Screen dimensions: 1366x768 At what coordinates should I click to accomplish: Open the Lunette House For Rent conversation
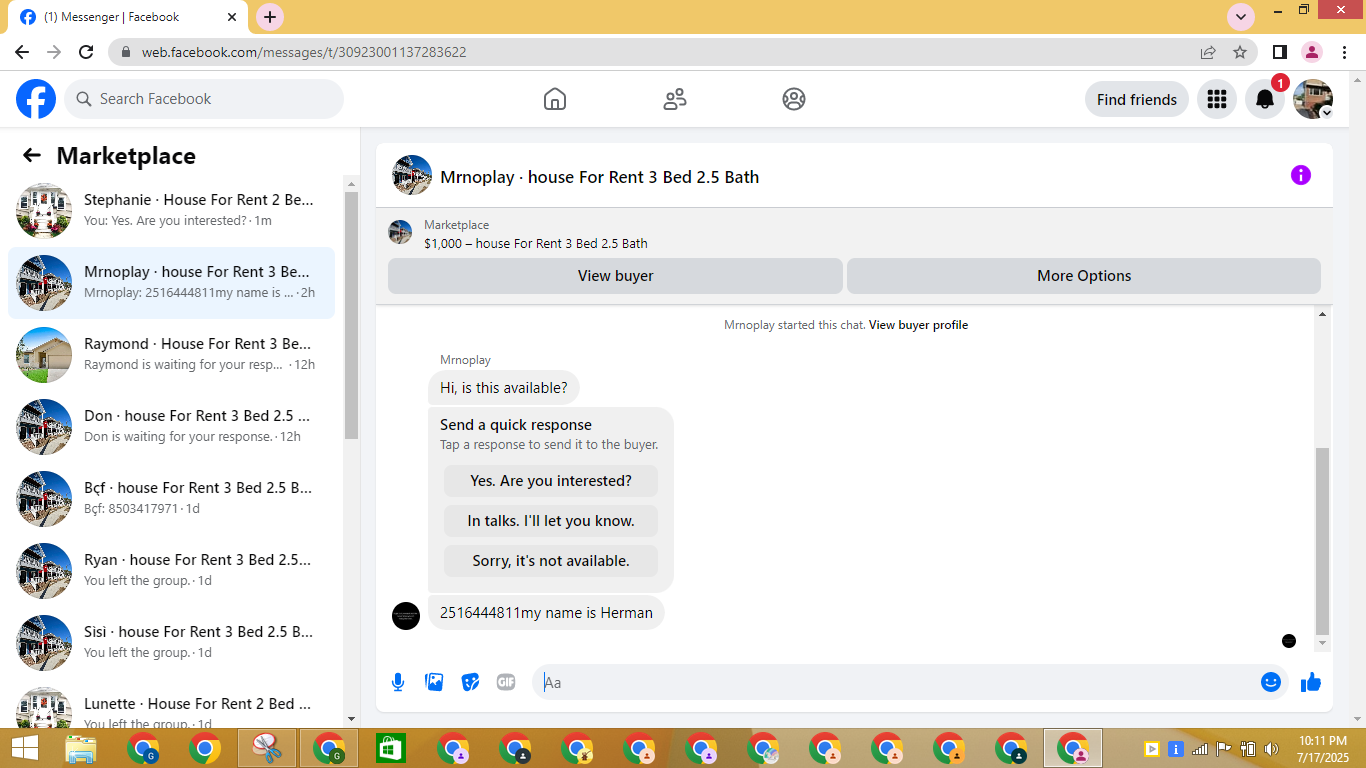(171, 705)
